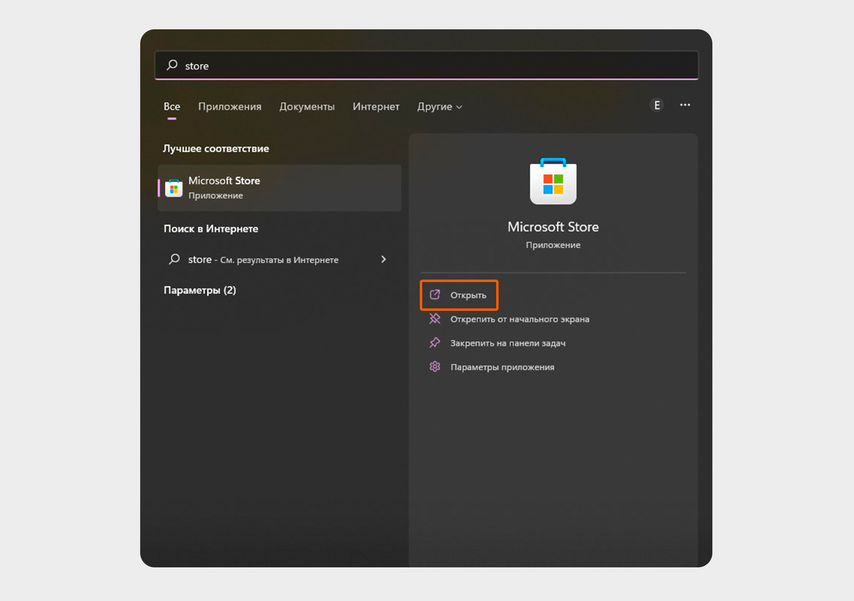This screenshot has height=601, width=854.
Task: Click the 'Лучшее соответствие' heading
Action: 216,148
